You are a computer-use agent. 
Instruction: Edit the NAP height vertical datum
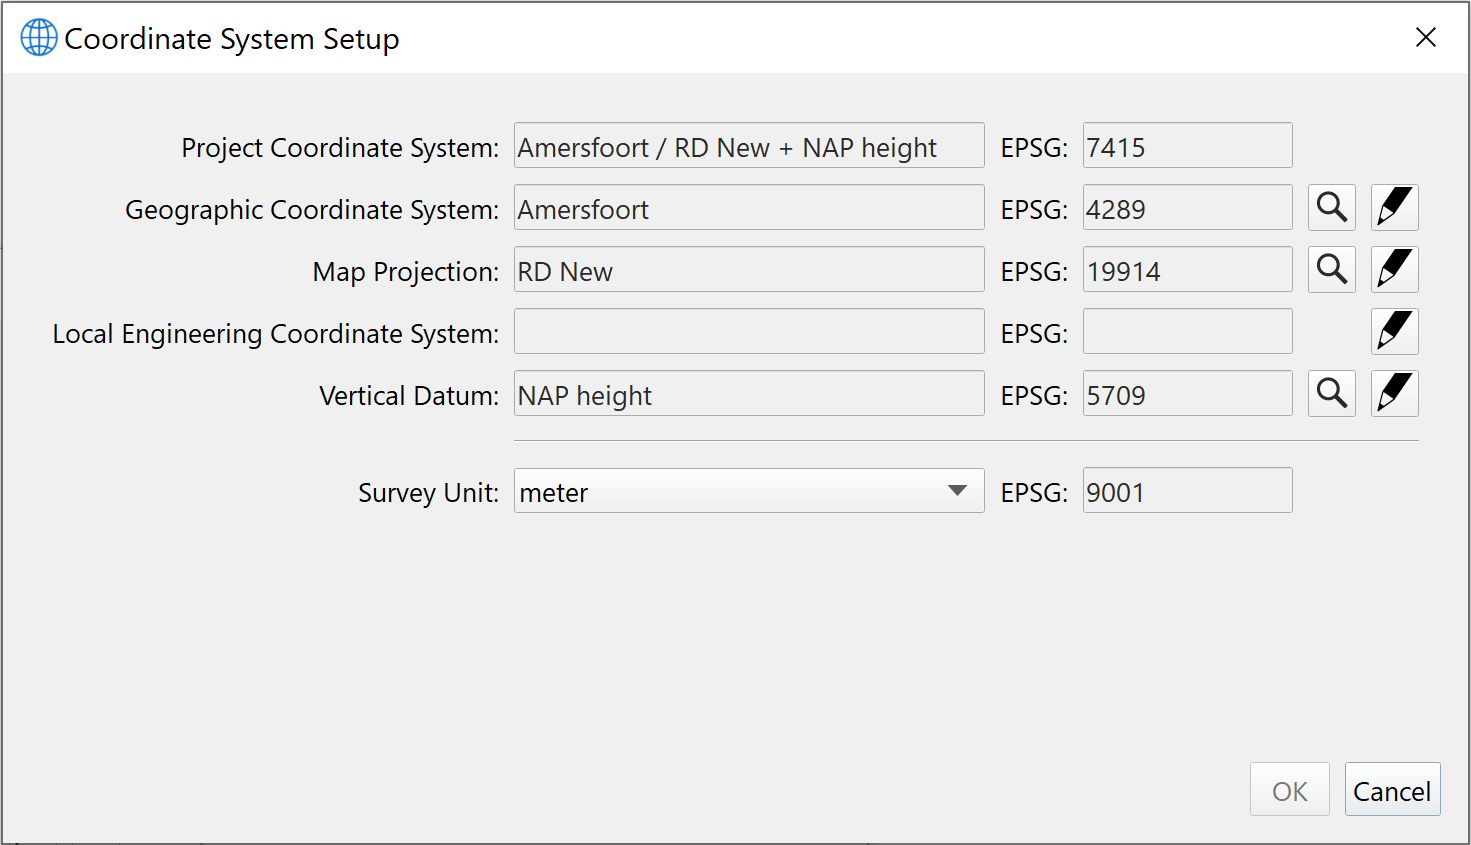click(1394, 393)
